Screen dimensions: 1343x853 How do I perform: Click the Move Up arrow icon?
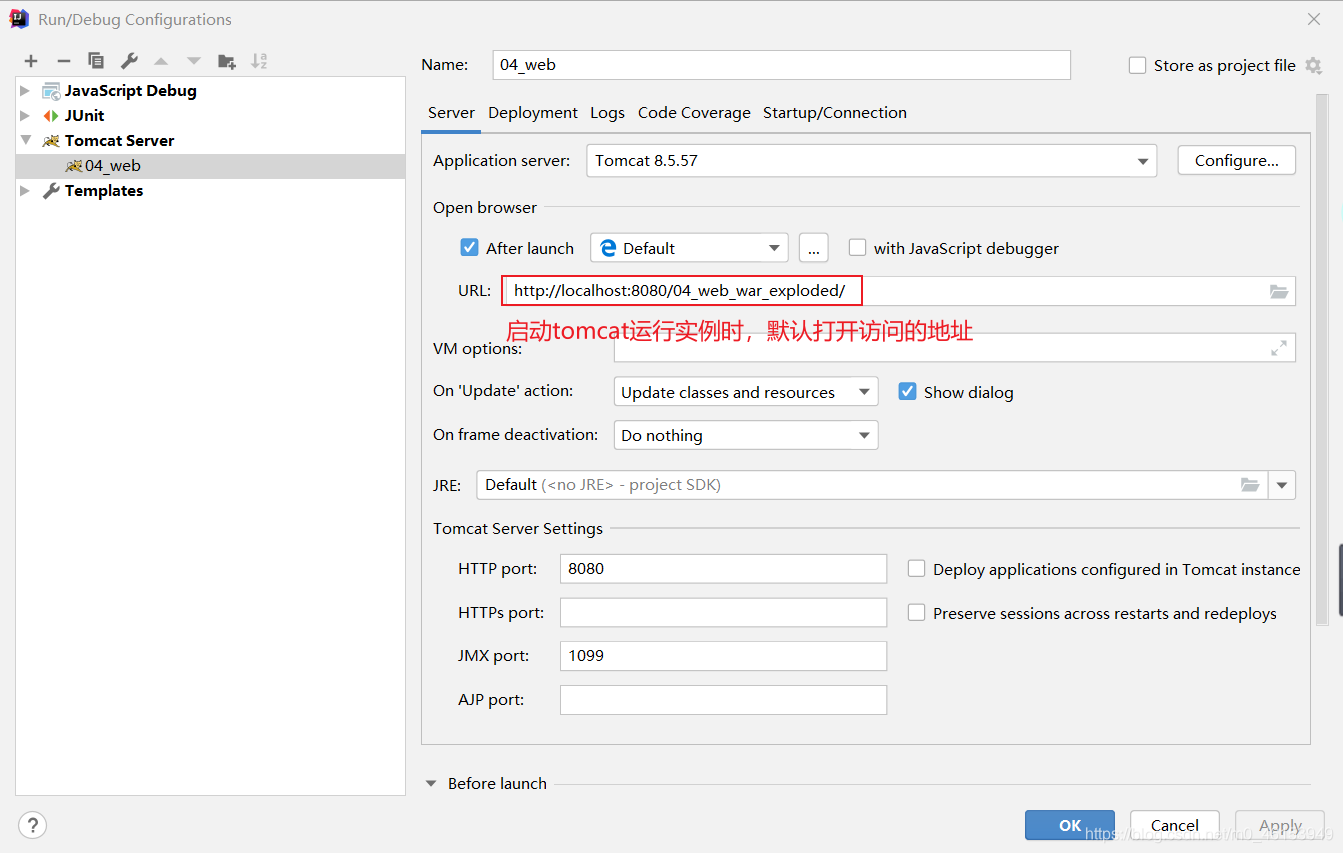(161, 61)
